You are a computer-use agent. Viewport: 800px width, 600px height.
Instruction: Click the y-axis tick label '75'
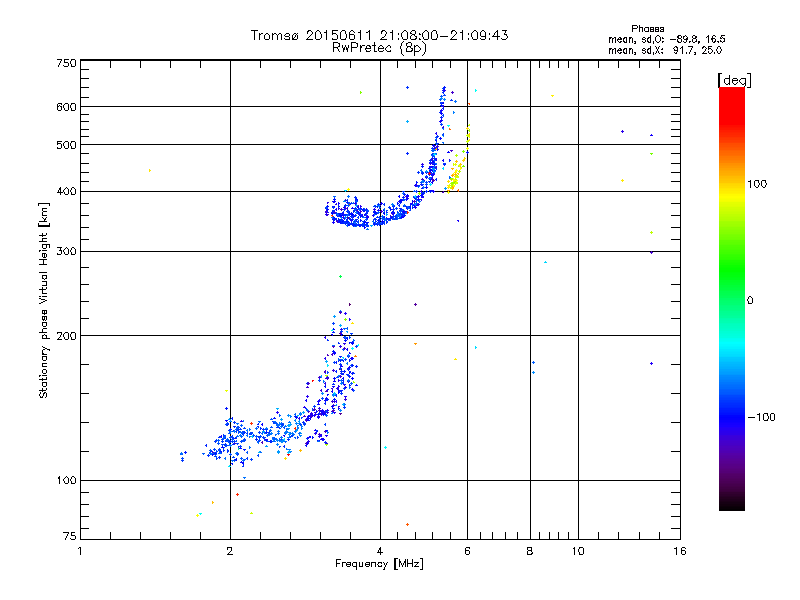(x=70, y=536)
